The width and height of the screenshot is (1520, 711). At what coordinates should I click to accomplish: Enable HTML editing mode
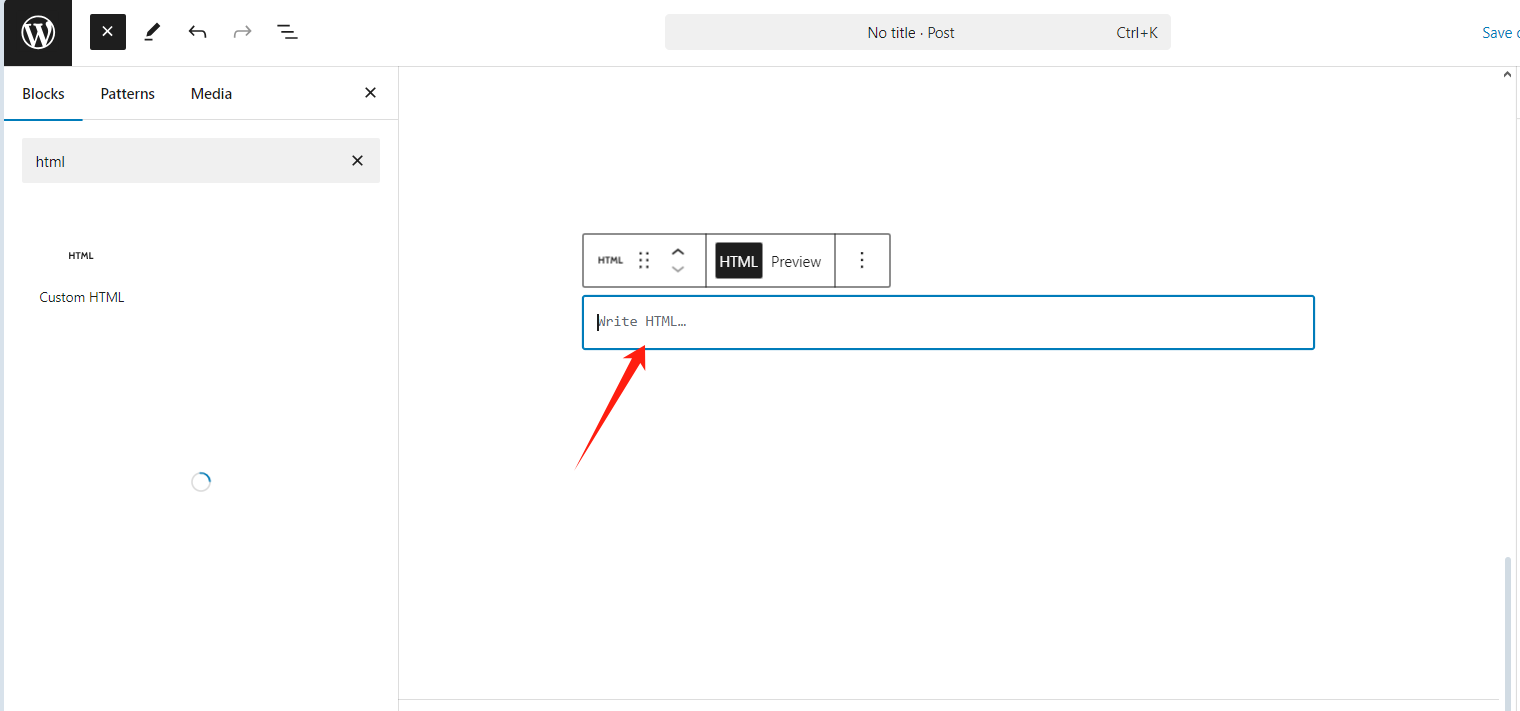pyautogui.click(x=737, y=261)
